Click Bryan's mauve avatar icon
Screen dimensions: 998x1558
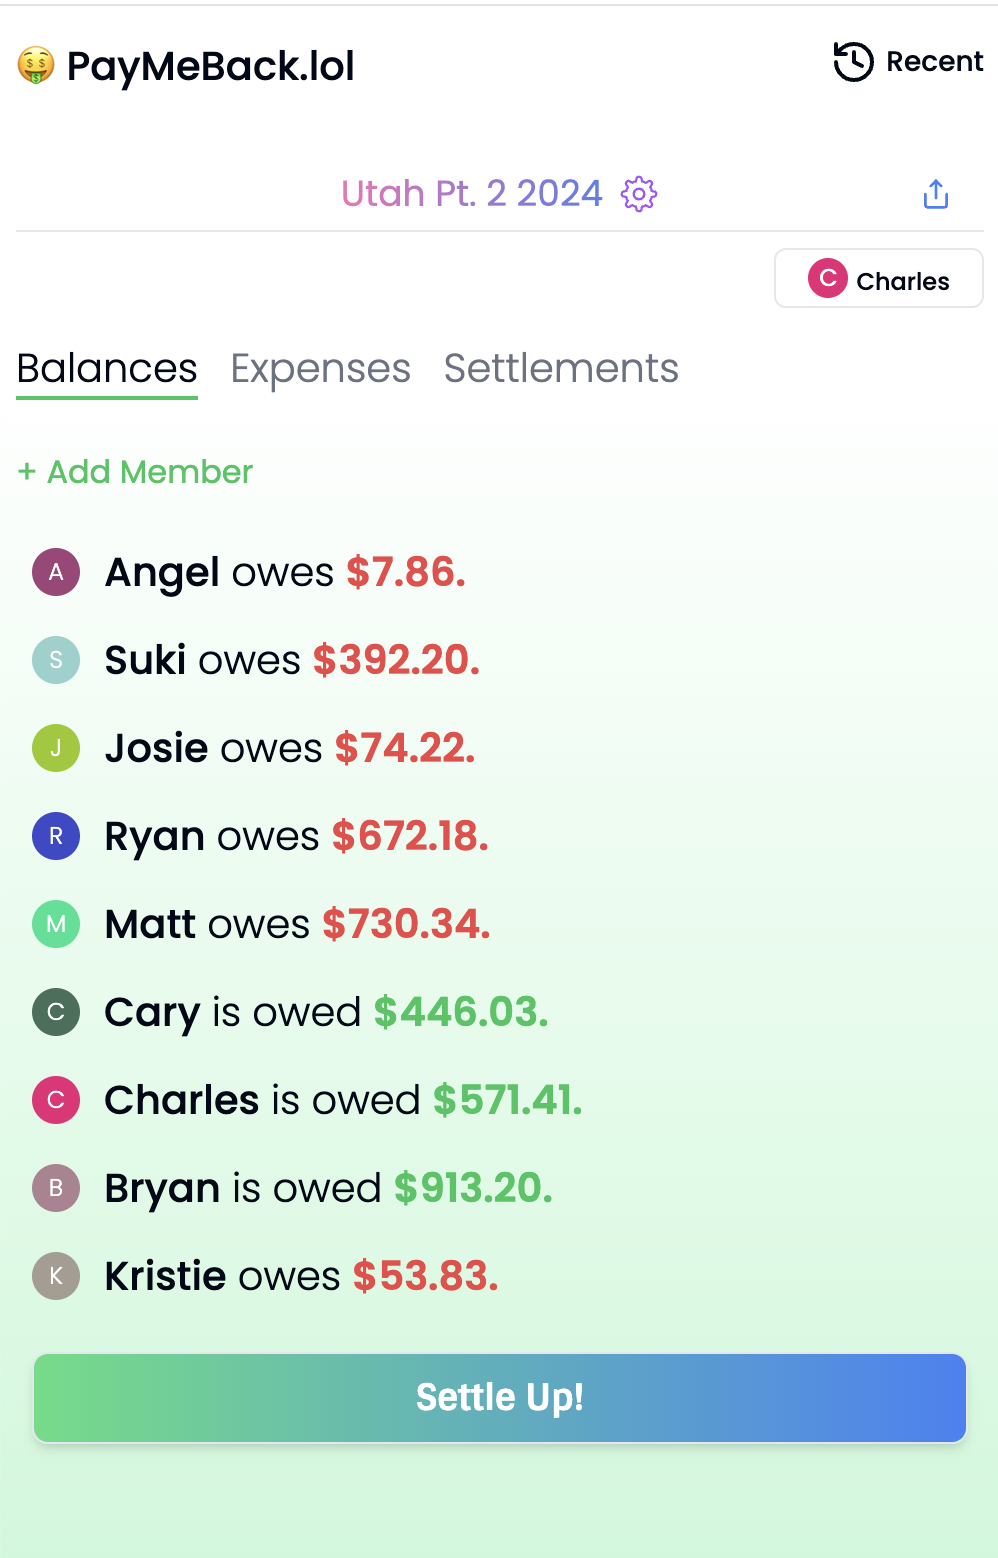(x=56, y=1188)
